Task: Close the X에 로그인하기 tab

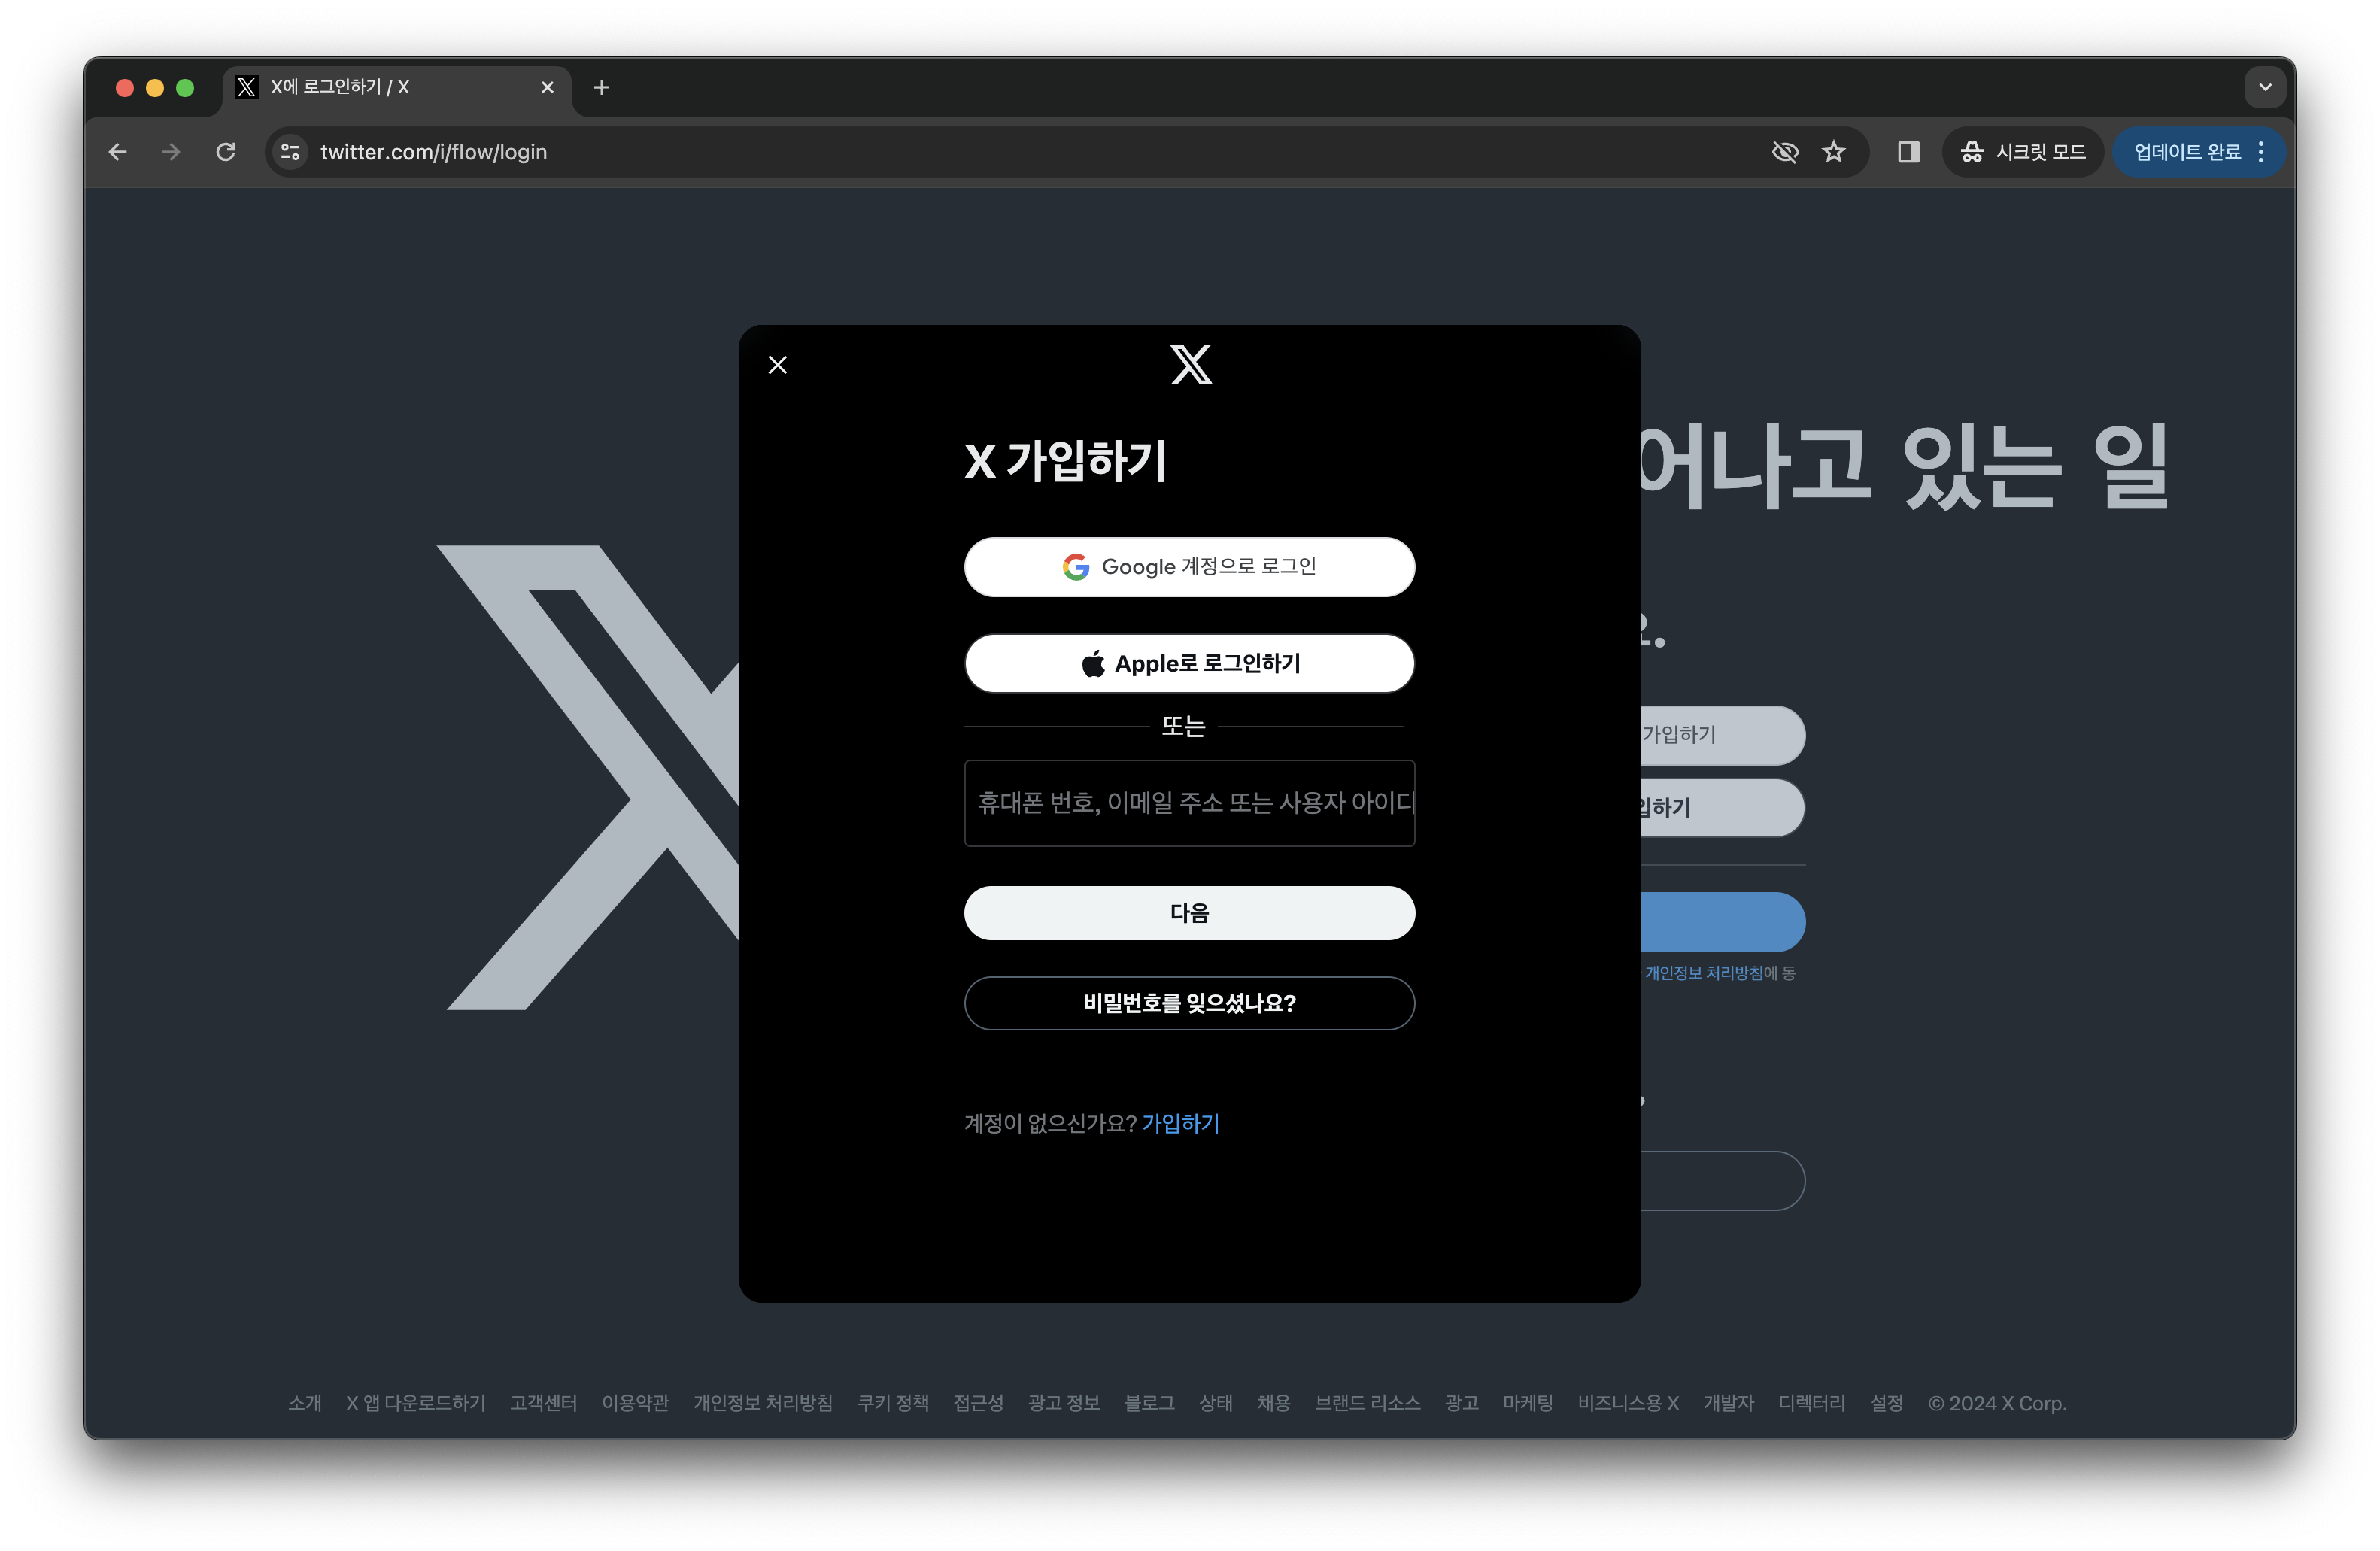Action: coord(547,88)
